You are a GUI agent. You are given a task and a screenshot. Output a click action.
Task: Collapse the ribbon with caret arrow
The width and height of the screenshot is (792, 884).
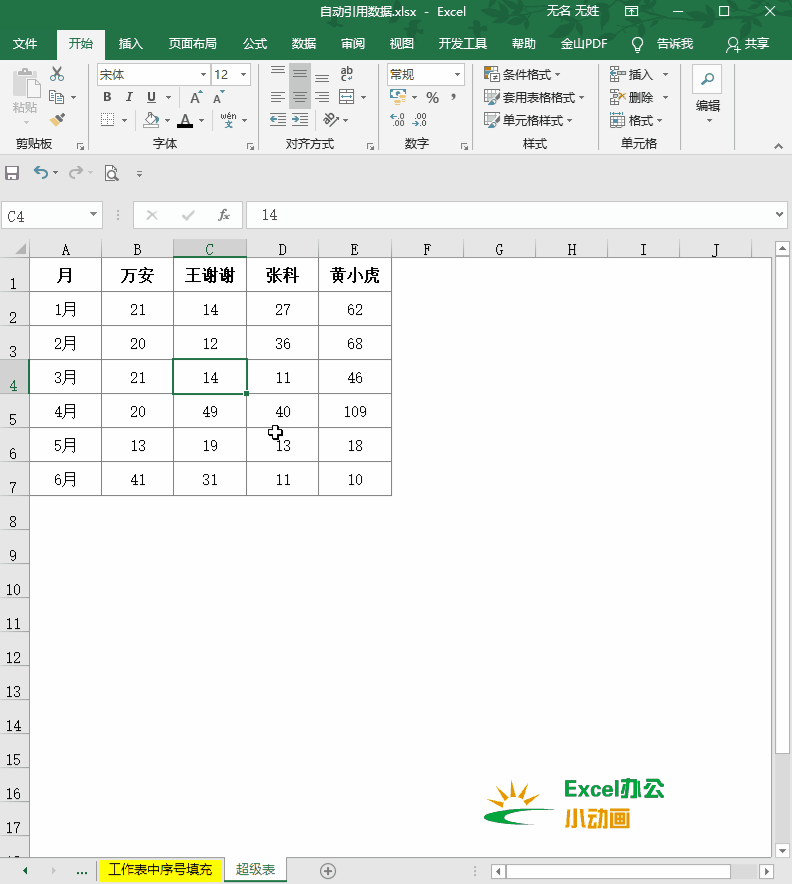[x=778, y=146]
